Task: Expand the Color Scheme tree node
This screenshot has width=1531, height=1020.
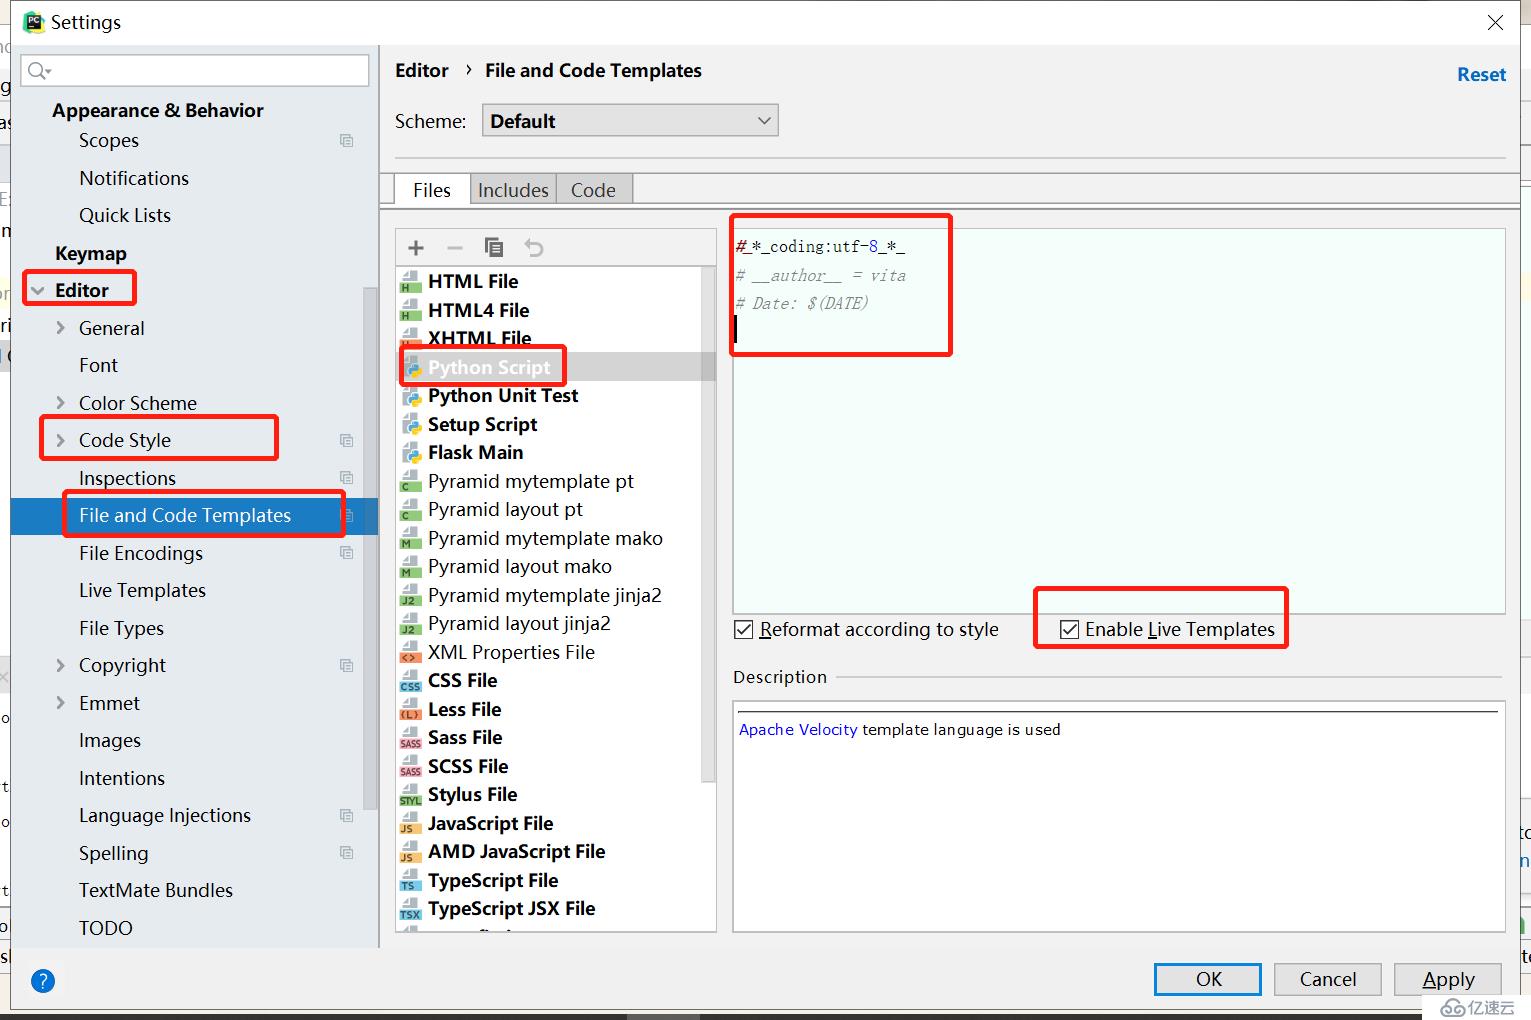Action: point(60,403)
